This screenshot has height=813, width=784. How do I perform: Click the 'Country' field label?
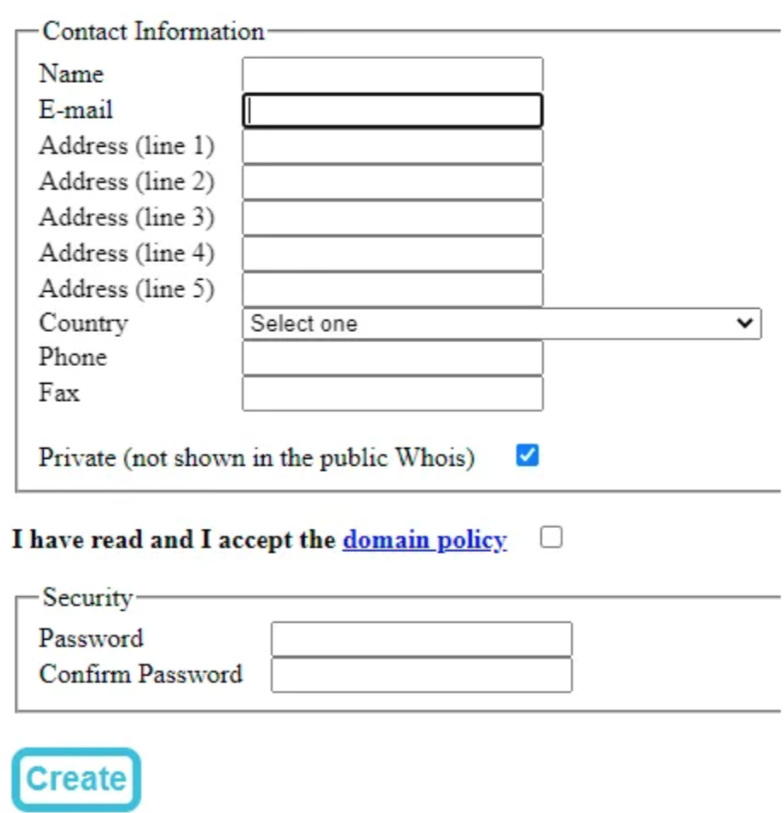83,324
